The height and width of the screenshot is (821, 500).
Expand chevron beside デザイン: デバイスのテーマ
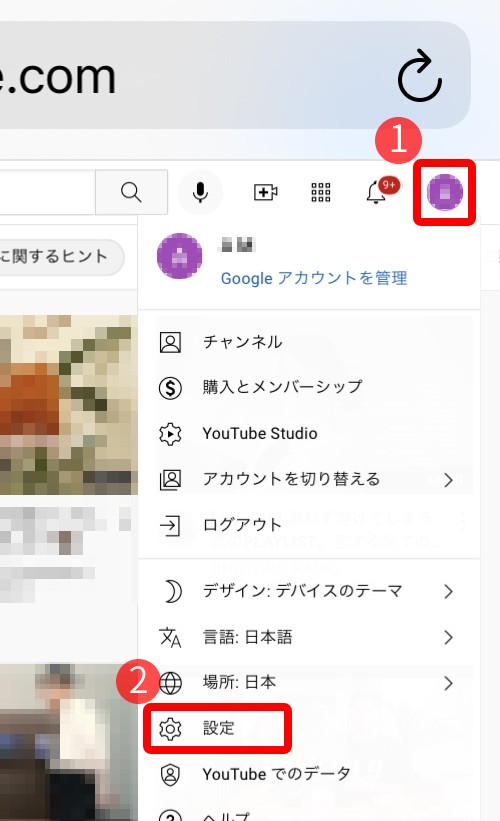coord(448,592)
